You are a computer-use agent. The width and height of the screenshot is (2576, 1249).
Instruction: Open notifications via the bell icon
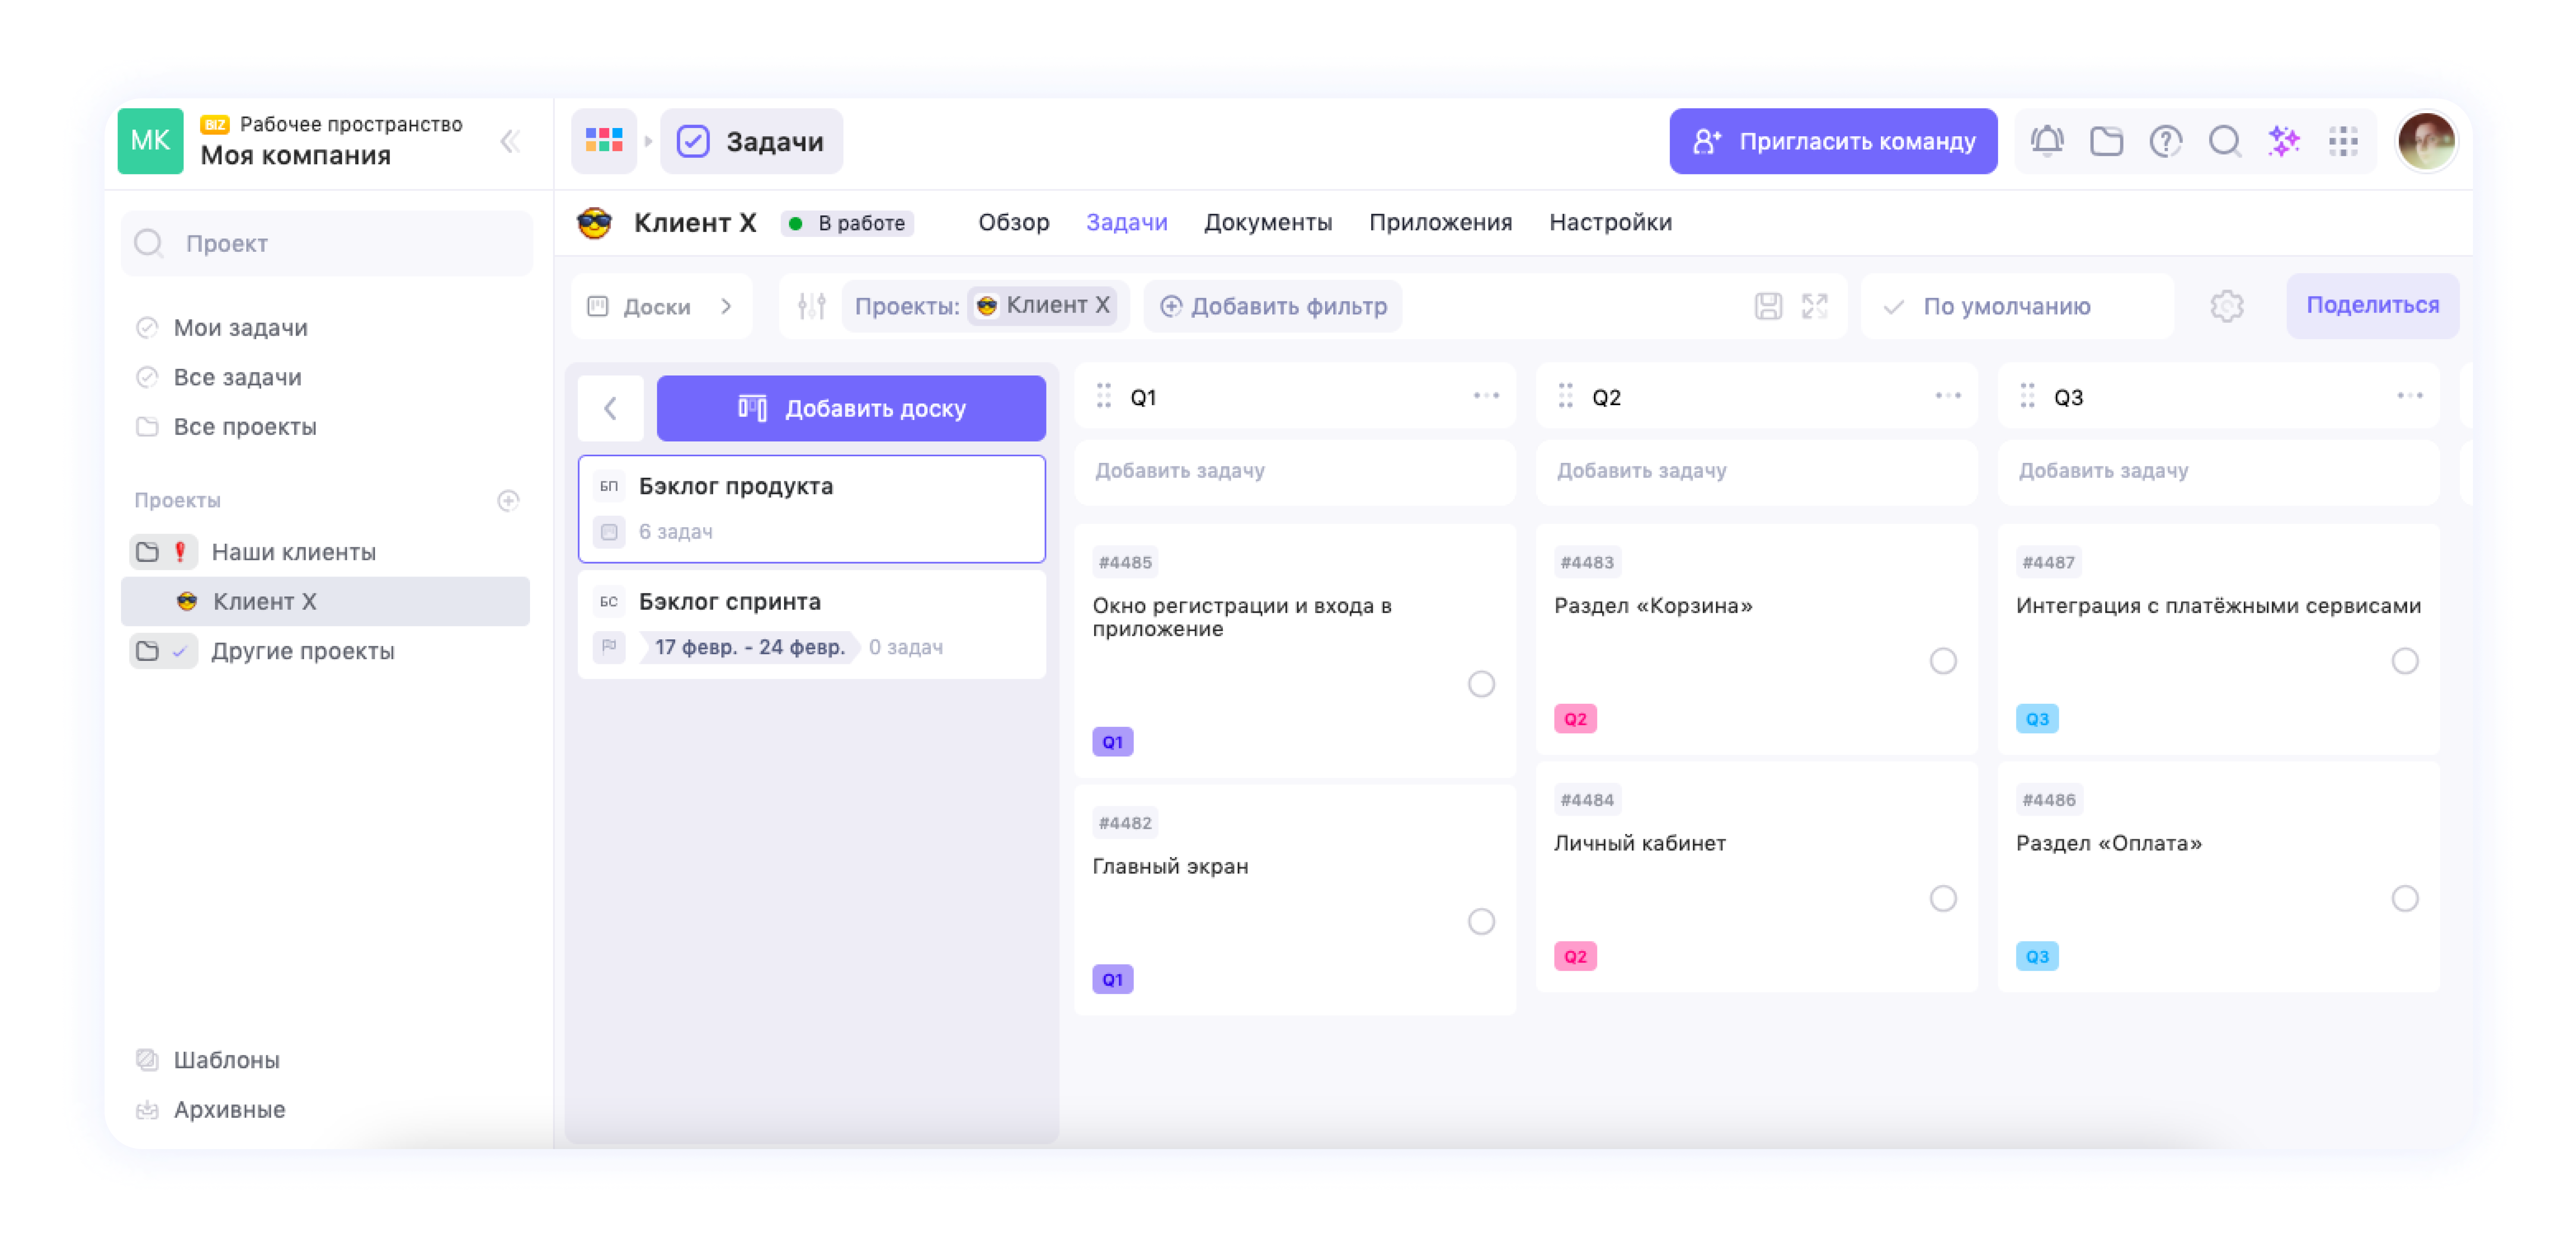2047,141
